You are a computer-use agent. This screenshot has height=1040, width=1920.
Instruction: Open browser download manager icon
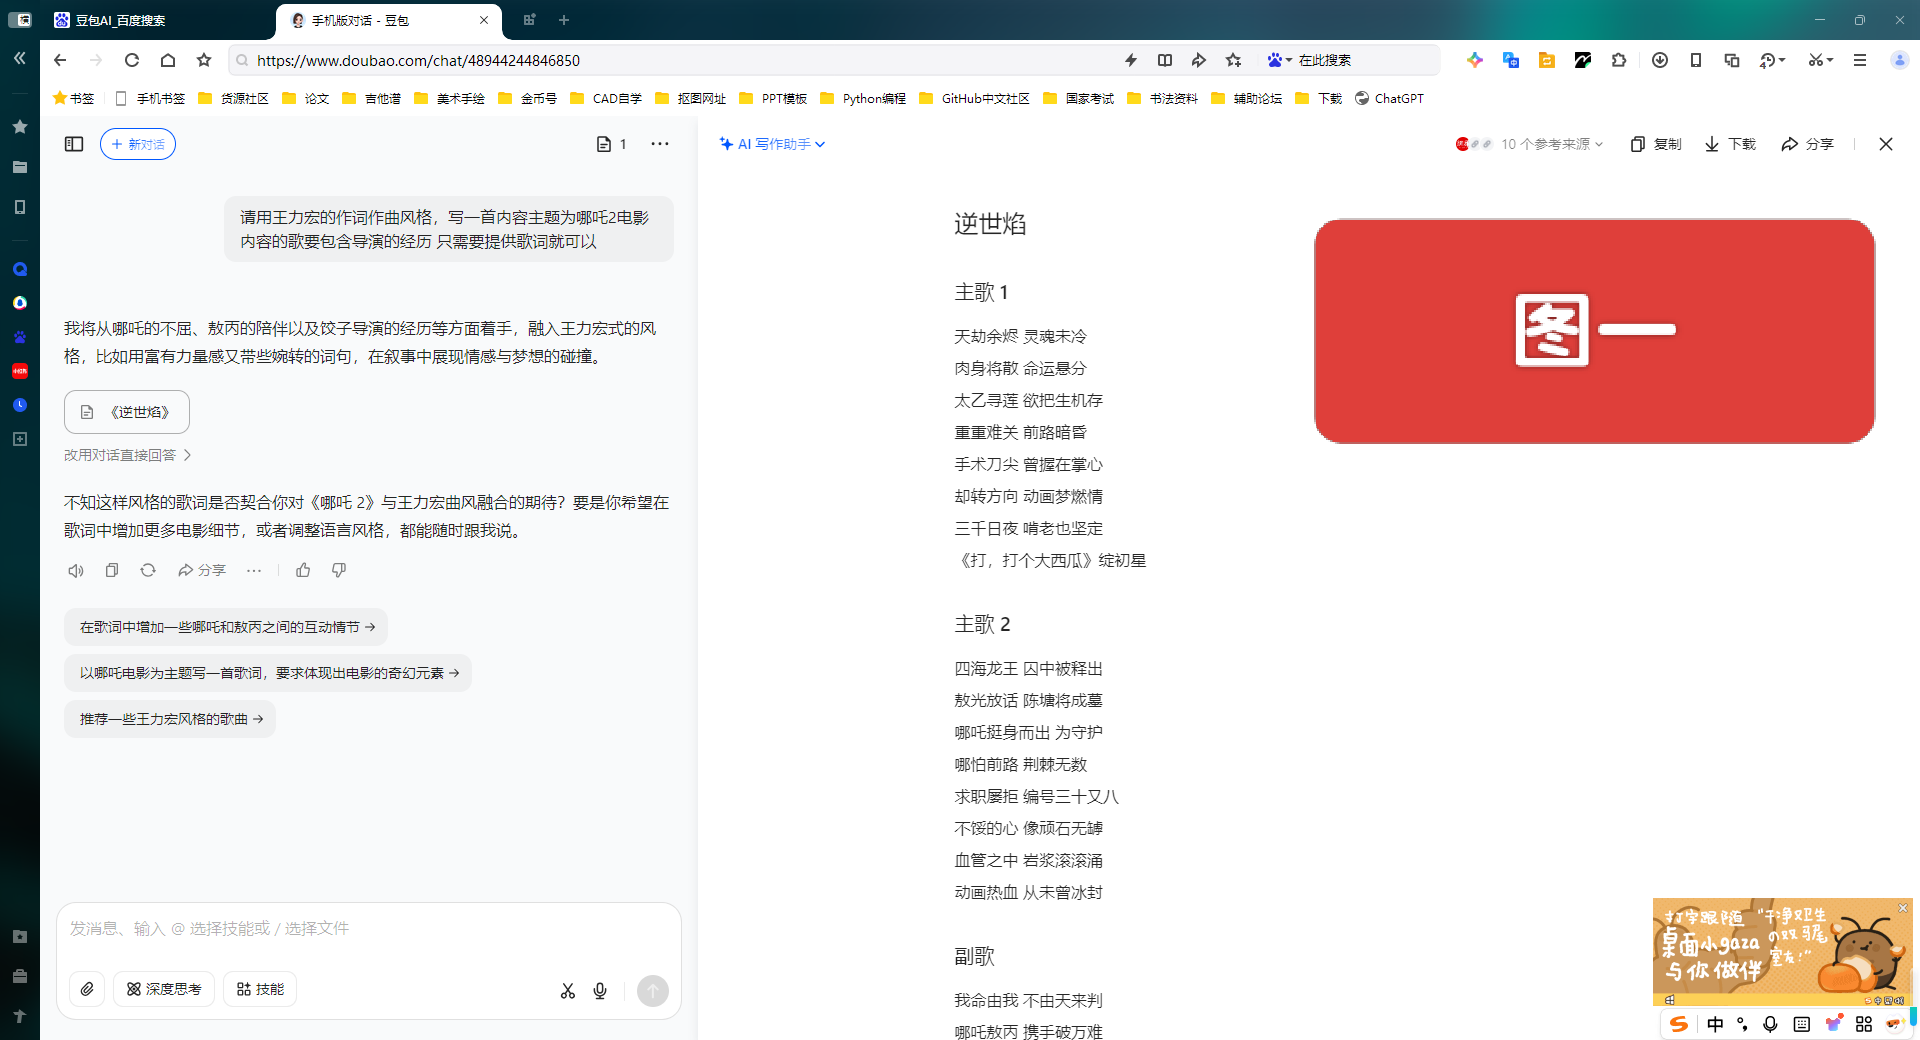[x=1660, y=60]
